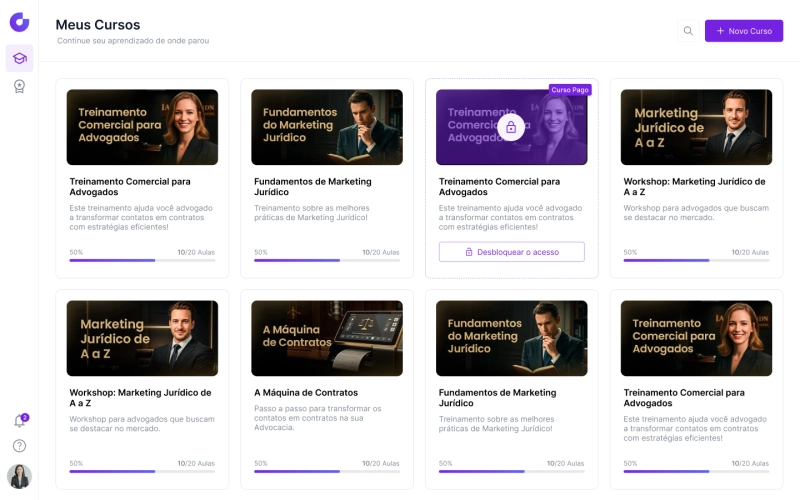The width and height of the screenshot is (800, 500).
Task: Open the first card's Treinamento Comercial thumbnail
Action: [x=142, y=127]
